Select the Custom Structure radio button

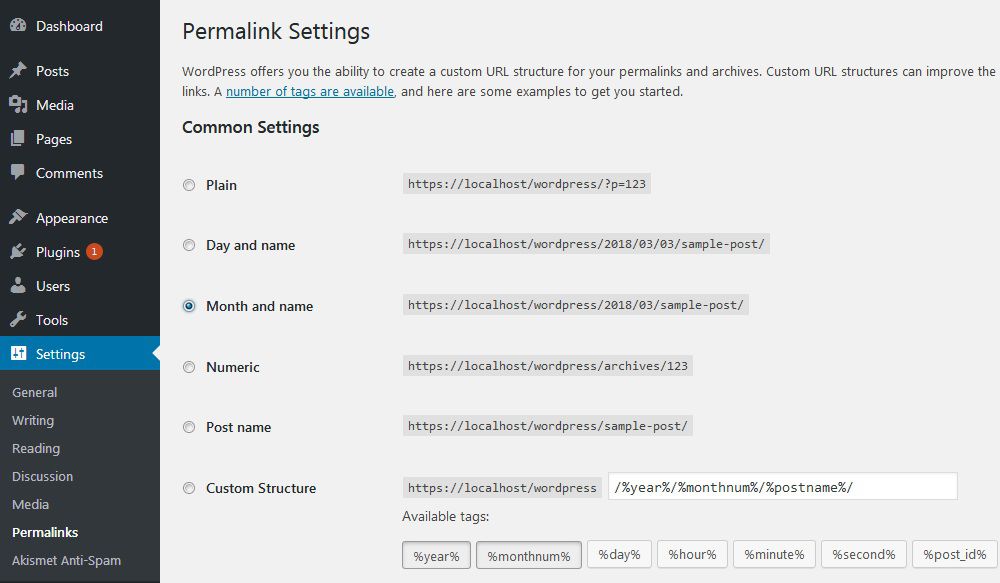tap(189, 488)
